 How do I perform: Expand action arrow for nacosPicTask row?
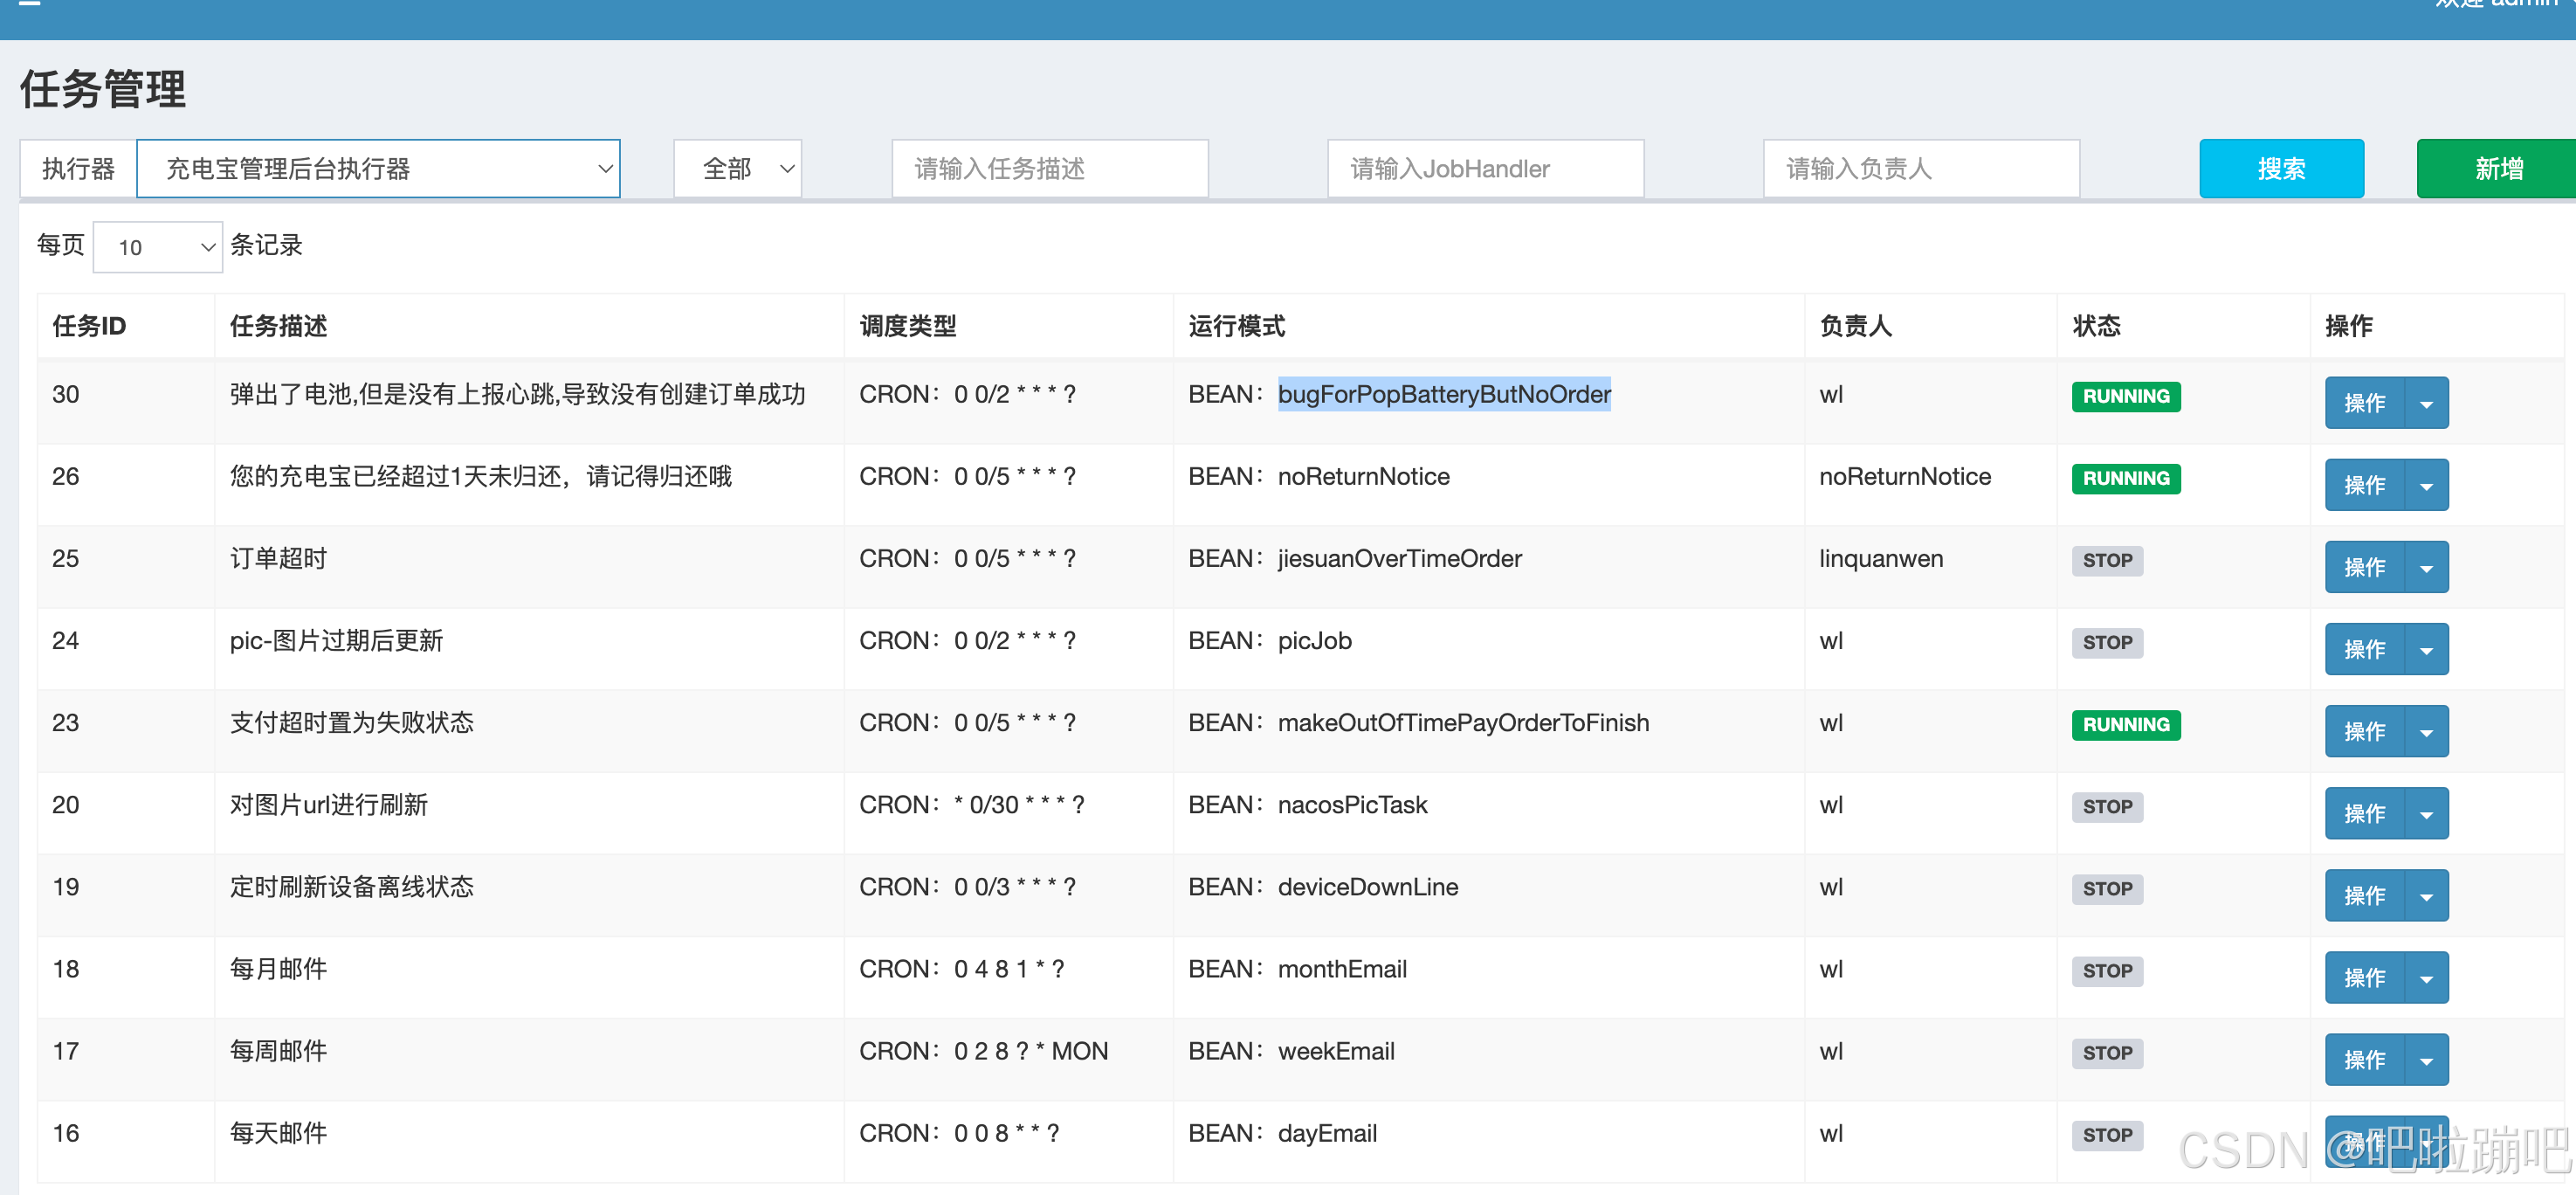click(2426, 814)
